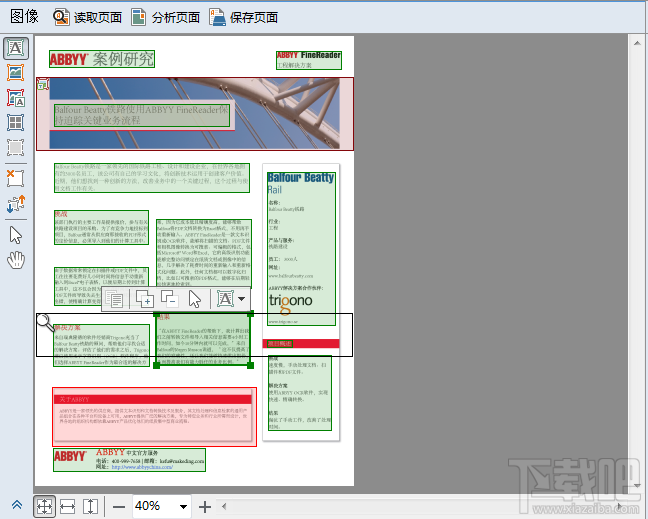Select the red 项目概述 bar label in sidebar
The width and height of the screenshot is (648, 519).
tap(280, 343)
